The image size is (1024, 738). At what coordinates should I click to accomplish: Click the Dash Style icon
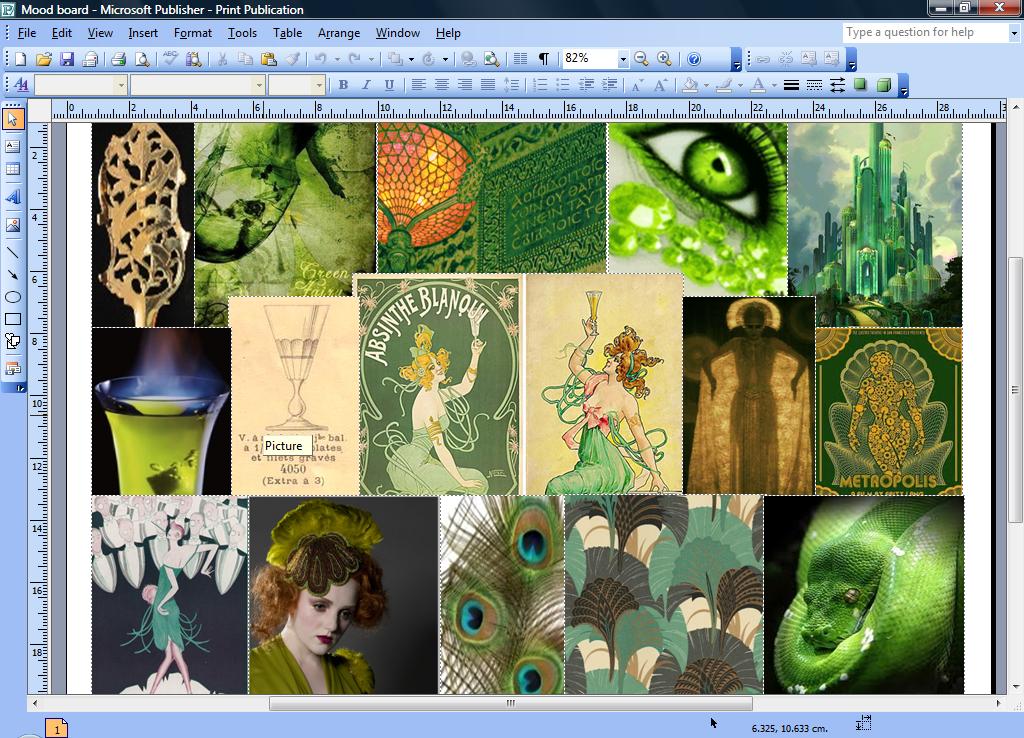[x=814, y=85]
